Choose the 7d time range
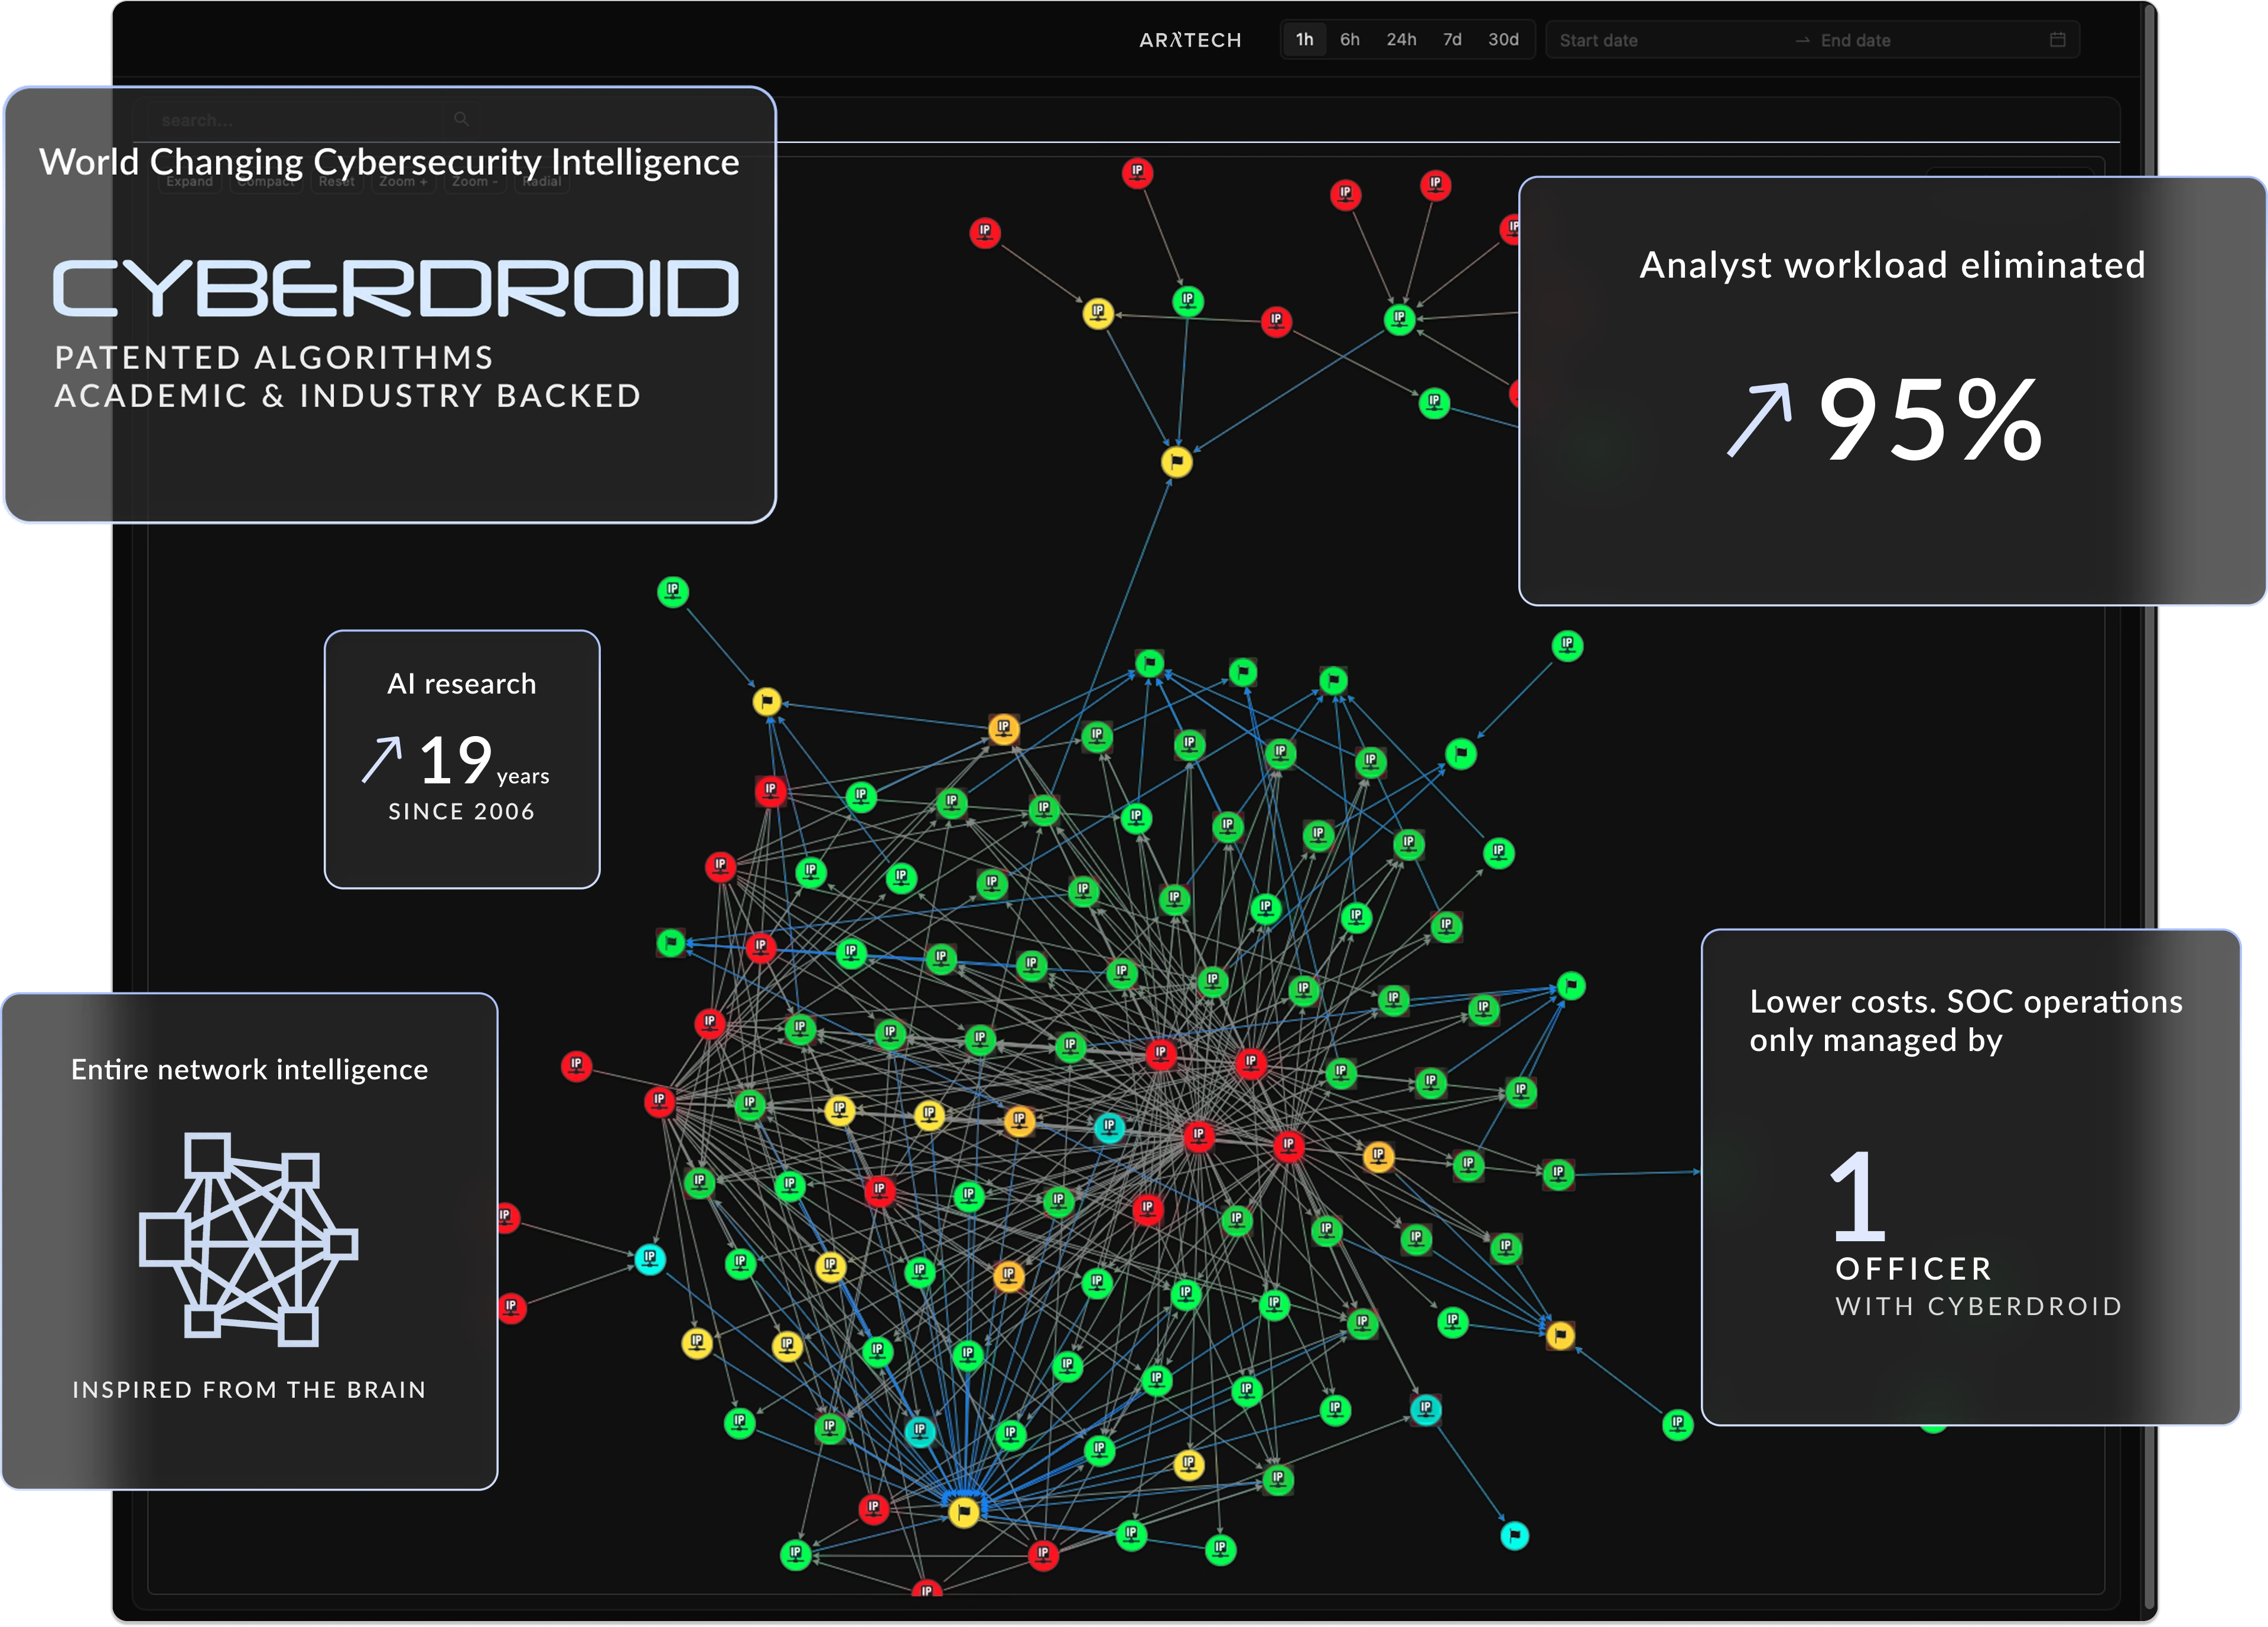2268x1627 pixels. coord(1452,40)
